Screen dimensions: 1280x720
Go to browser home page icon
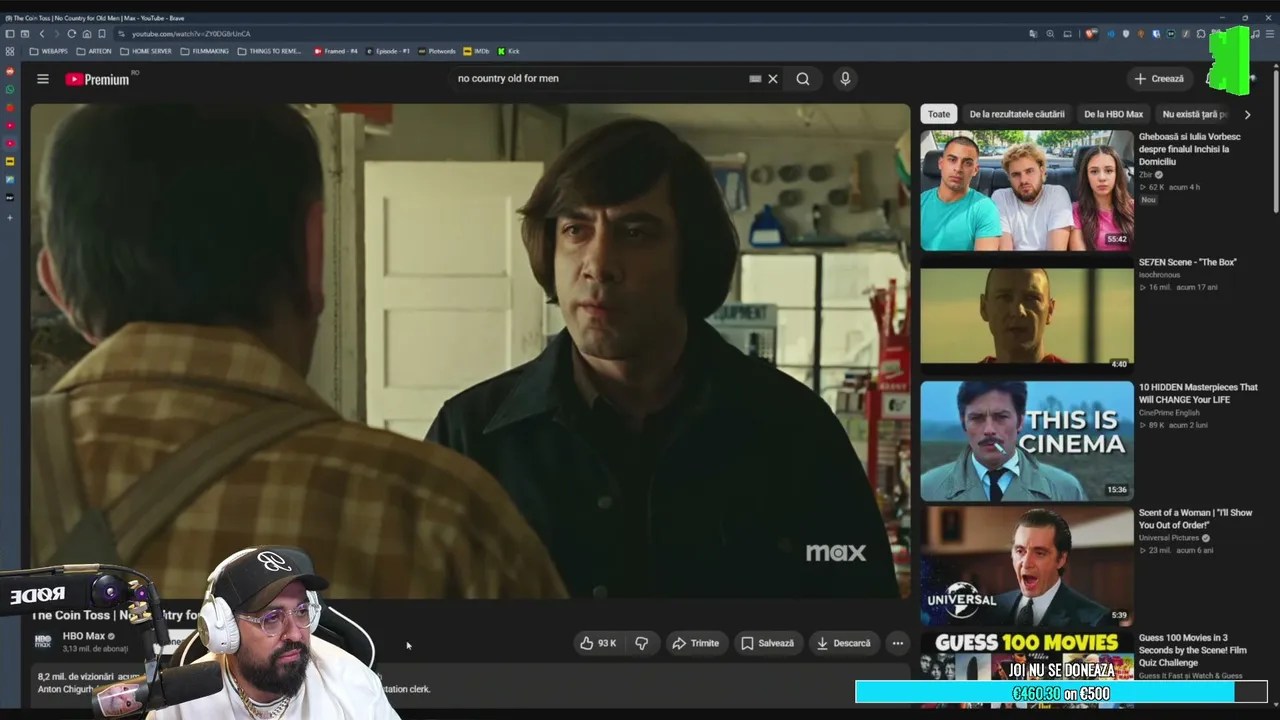click(x=87, y=34)
